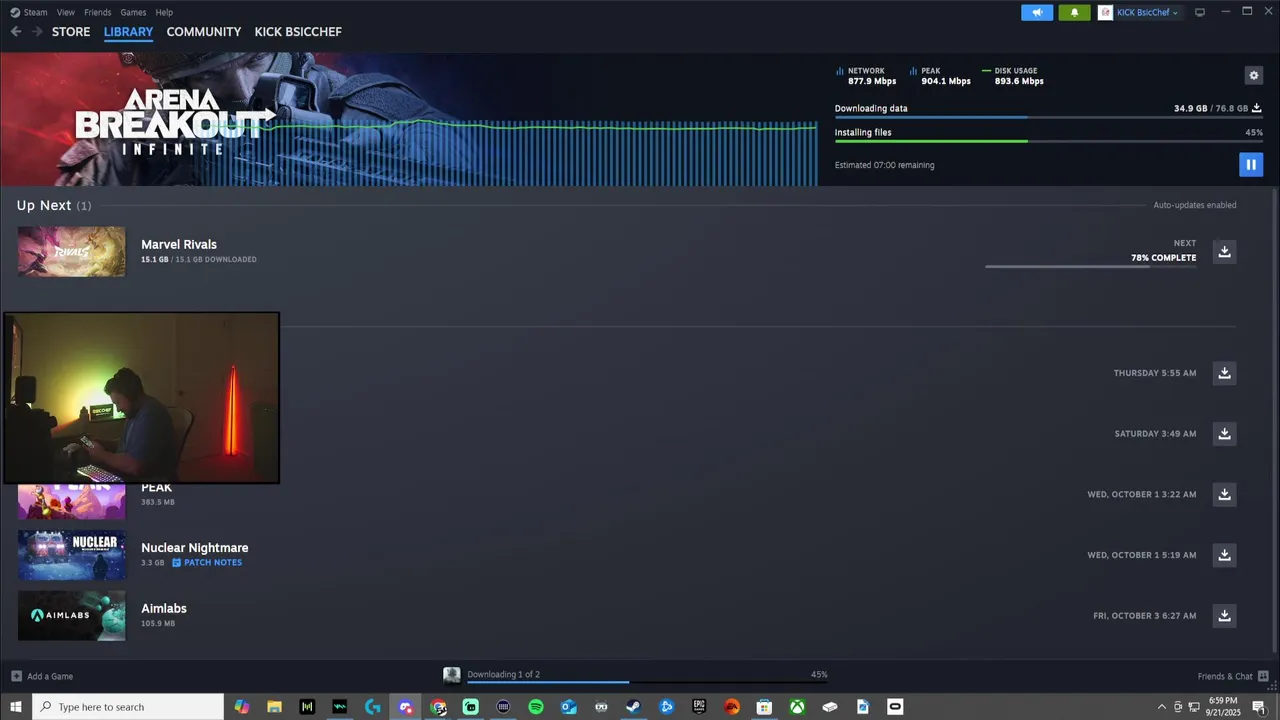This screenshot has width=1280, height=720.
Task: Open Nuclear Nightmare PATCH NOTES link
Action: (x=207, y=563)
